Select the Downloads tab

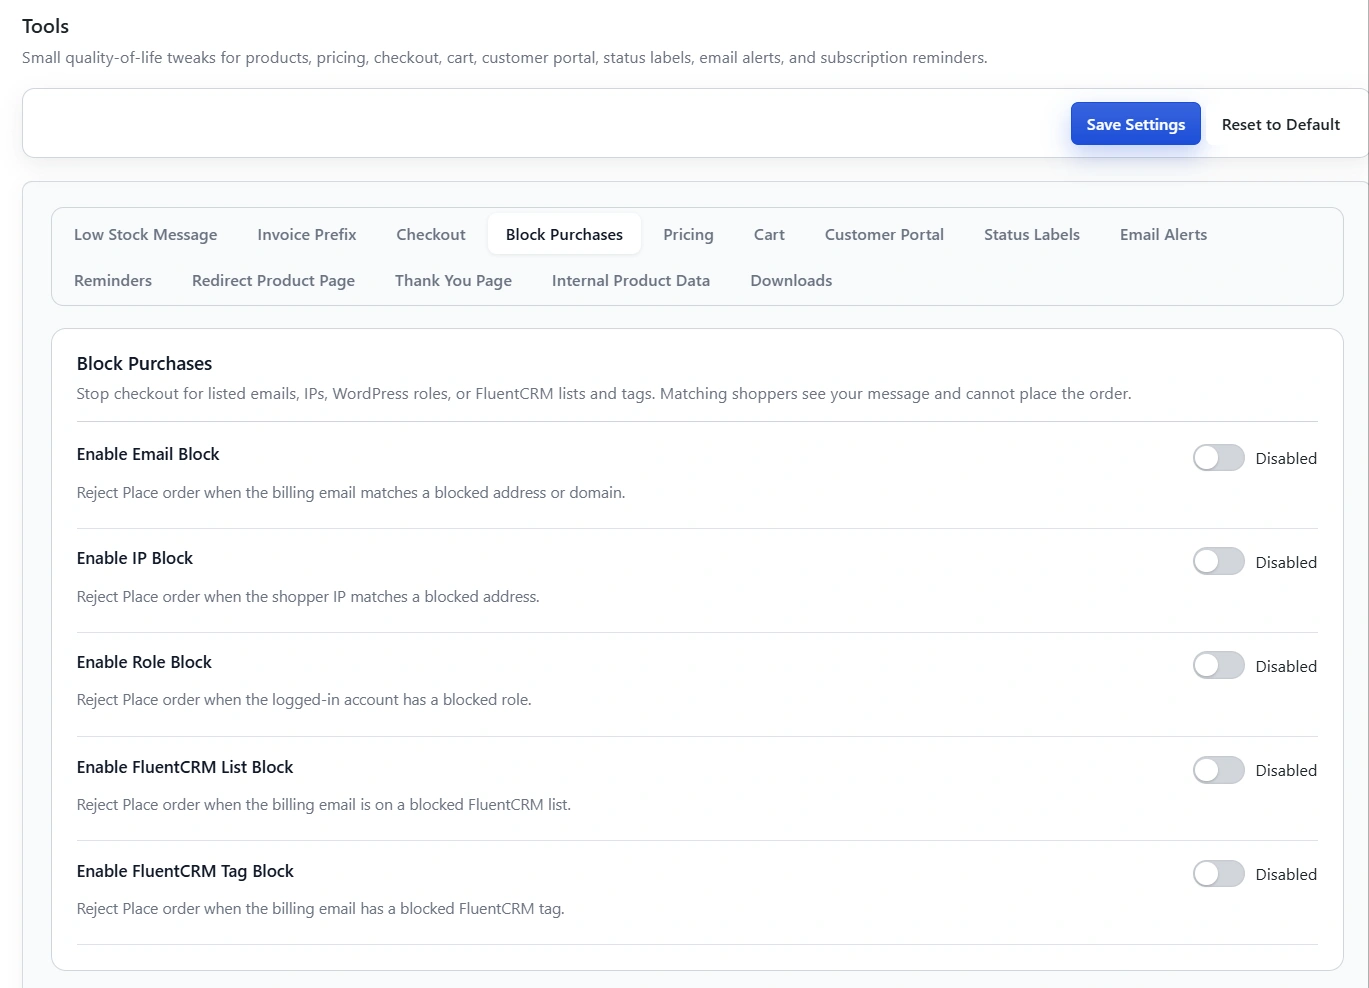[791, 281]
